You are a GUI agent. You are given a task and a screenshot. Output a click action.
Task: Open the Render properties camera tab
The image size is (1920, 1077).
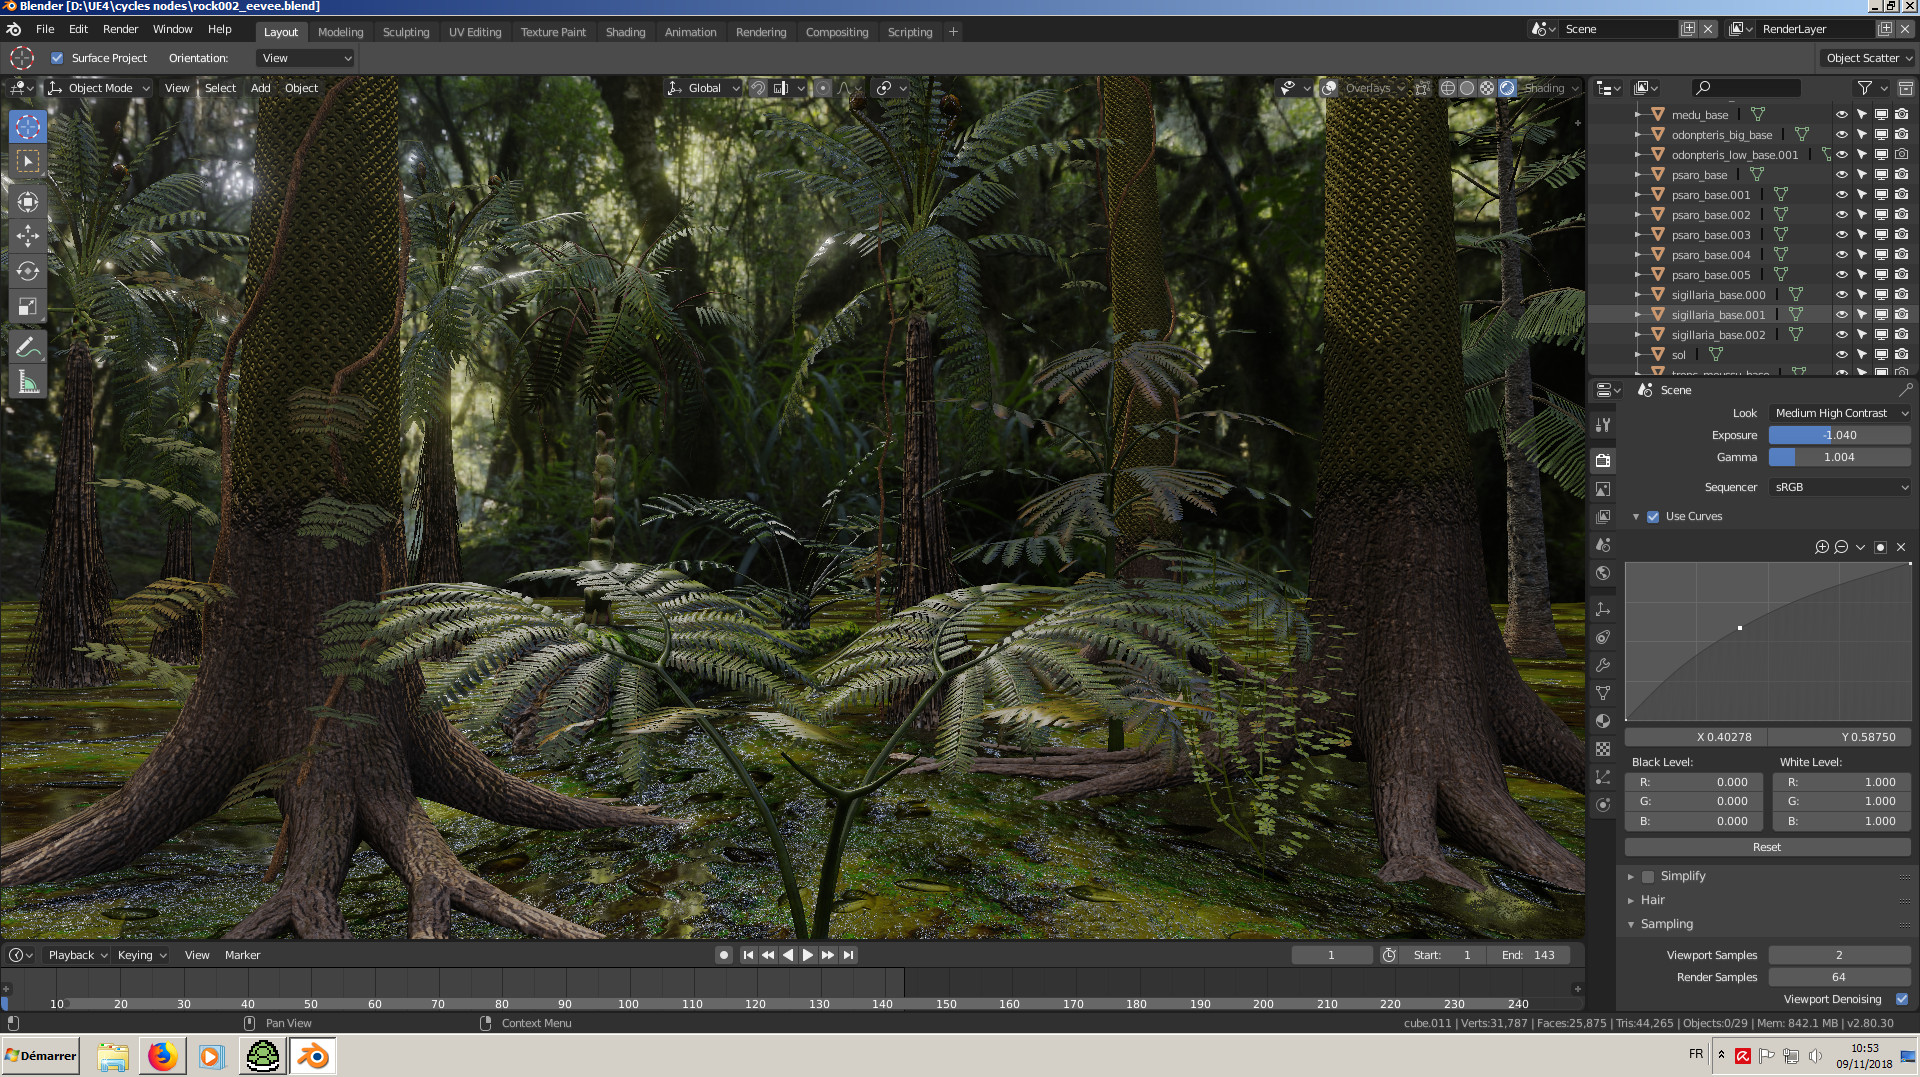[1603, 461]
